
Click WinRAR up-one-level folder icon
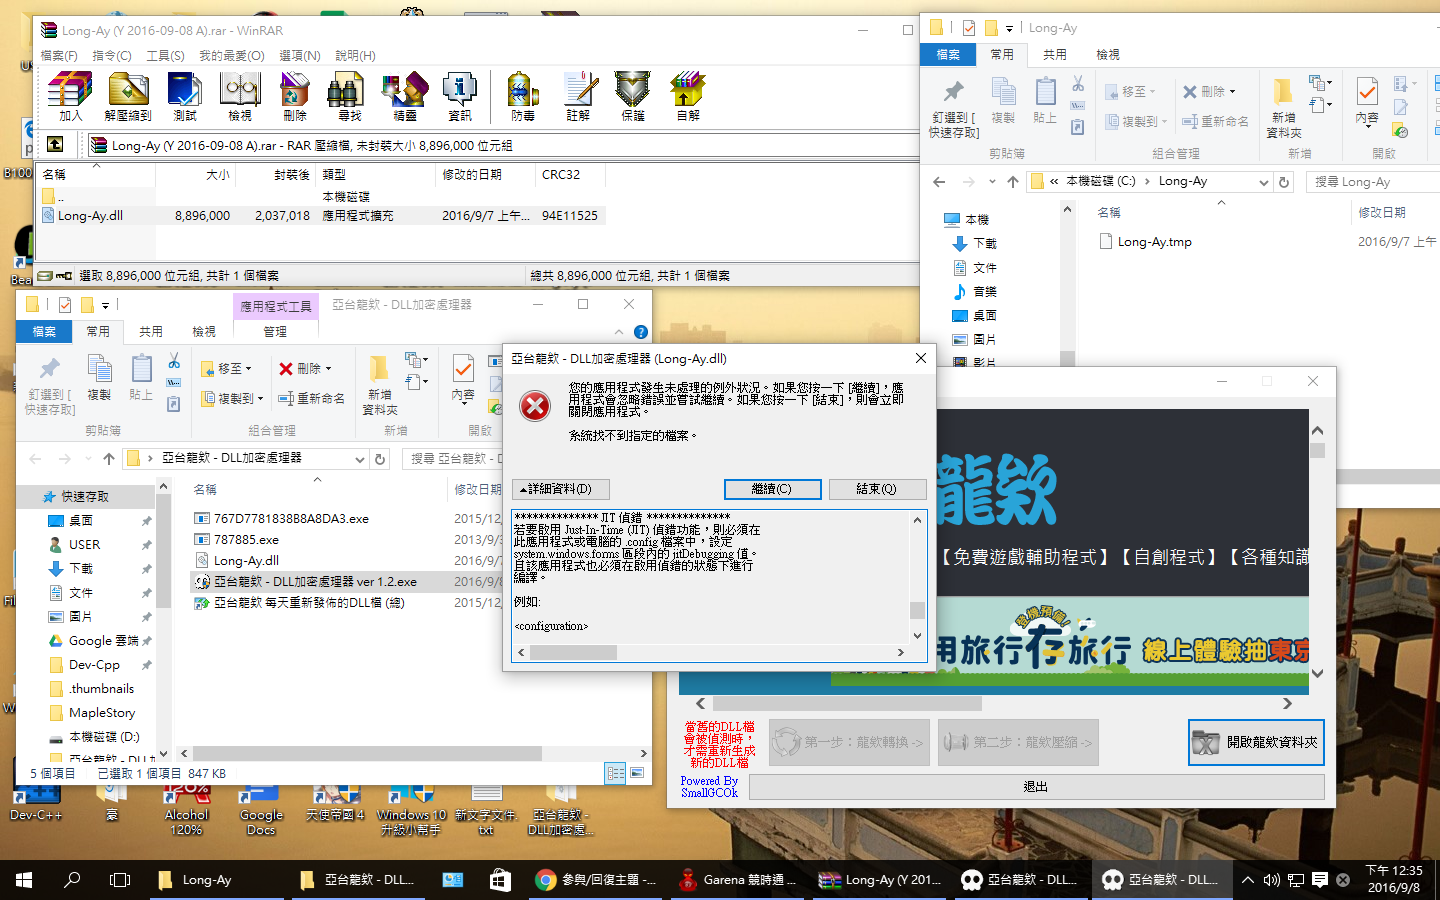(x=55, y=145)
